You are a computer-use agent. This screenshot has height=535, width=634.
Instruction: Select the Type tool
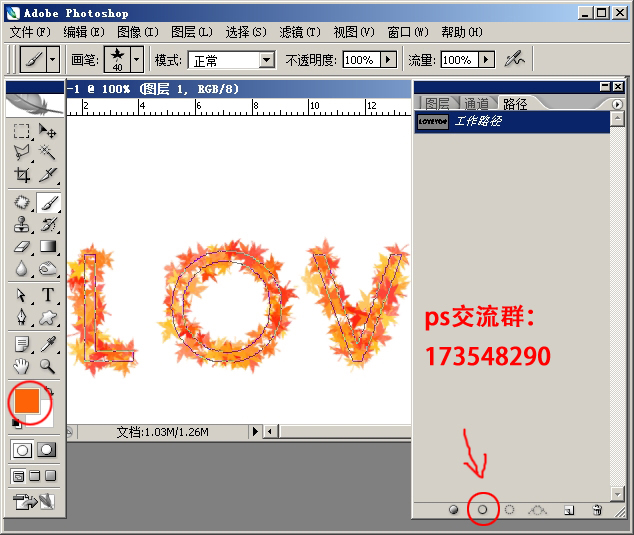[x=48, y=295]
